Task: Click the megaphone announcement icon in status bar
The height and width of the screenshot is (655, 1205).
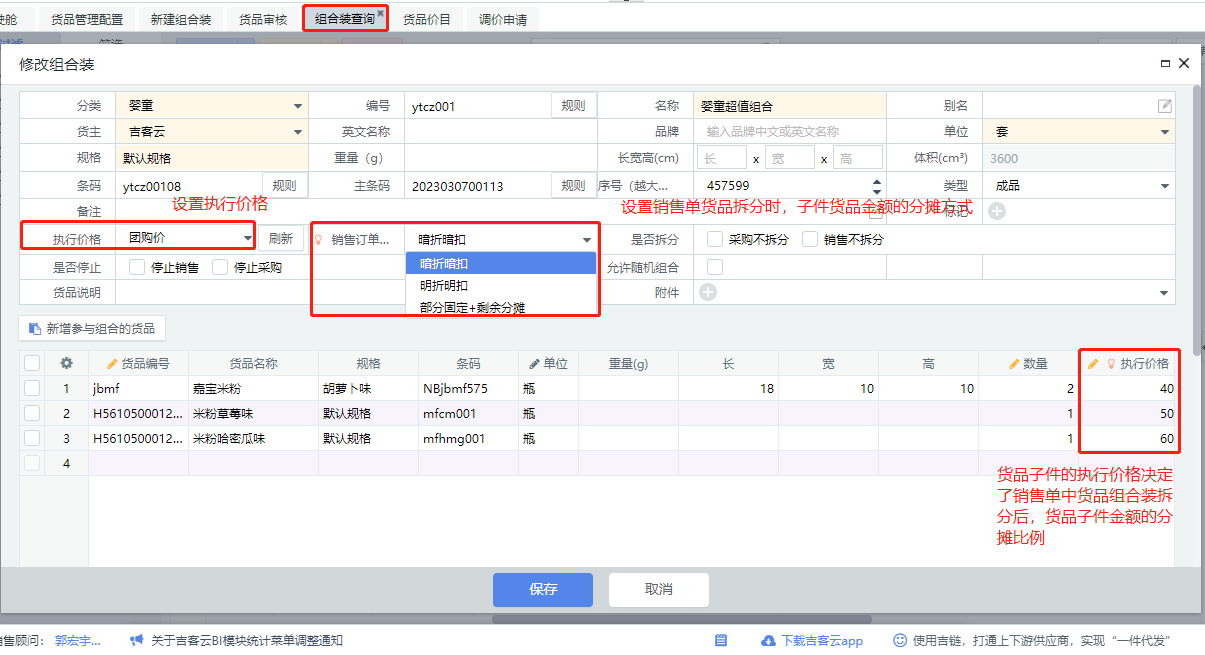Action: click(136, 640)
